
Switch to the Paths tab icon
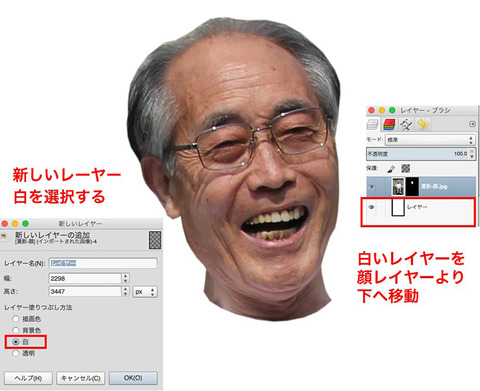406,124
